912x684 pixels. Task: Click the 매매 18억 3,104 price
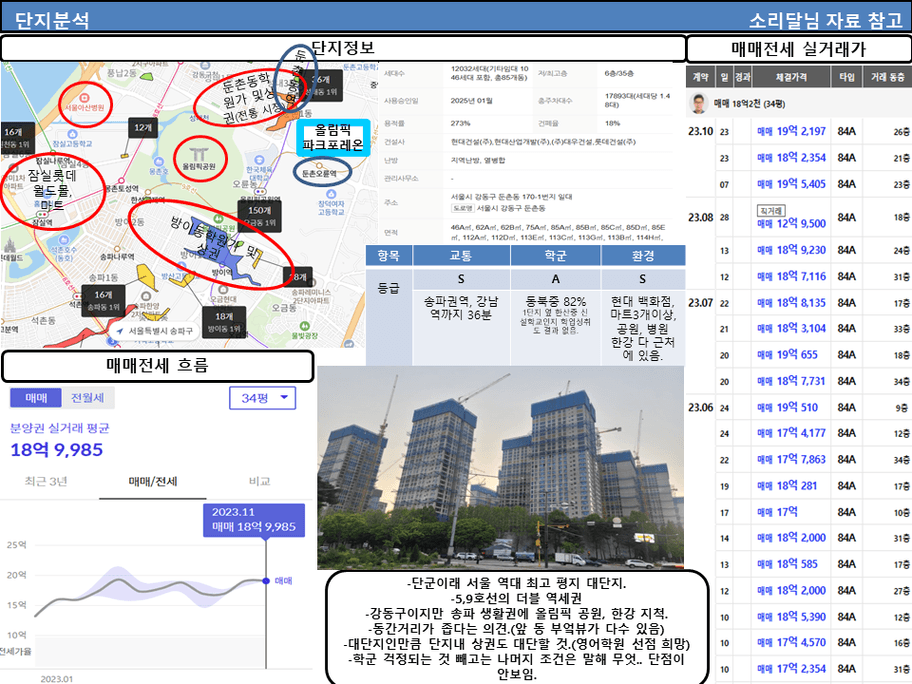point(791,329)
